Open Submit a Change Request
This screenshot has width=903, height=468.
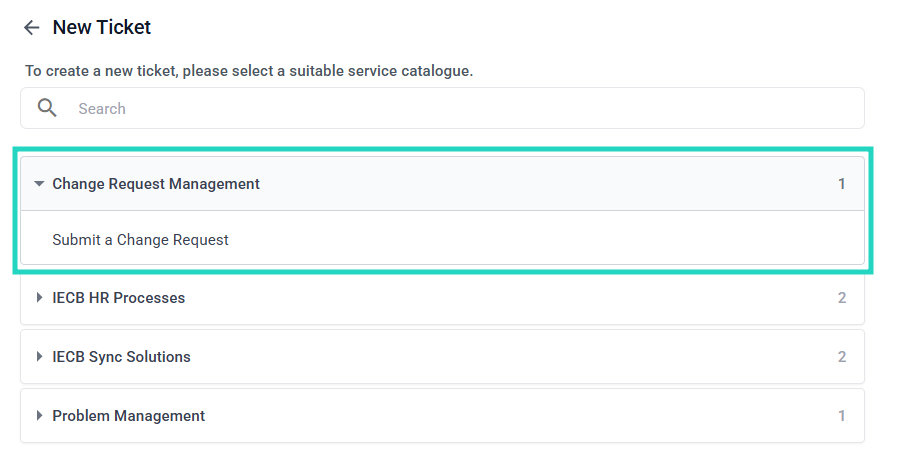[x=140, y=240]
